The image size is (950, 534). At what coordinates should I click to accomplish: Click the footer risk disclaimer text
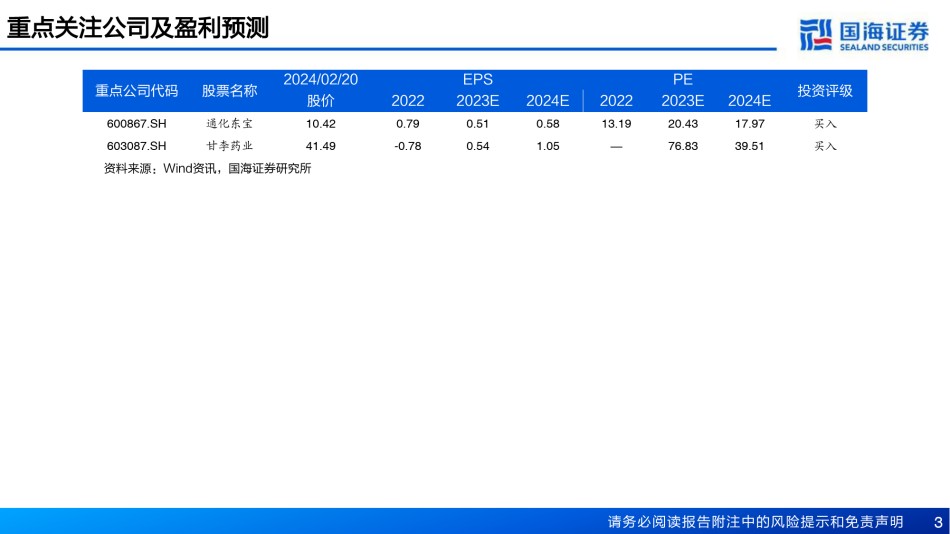(x=756, y=522)
